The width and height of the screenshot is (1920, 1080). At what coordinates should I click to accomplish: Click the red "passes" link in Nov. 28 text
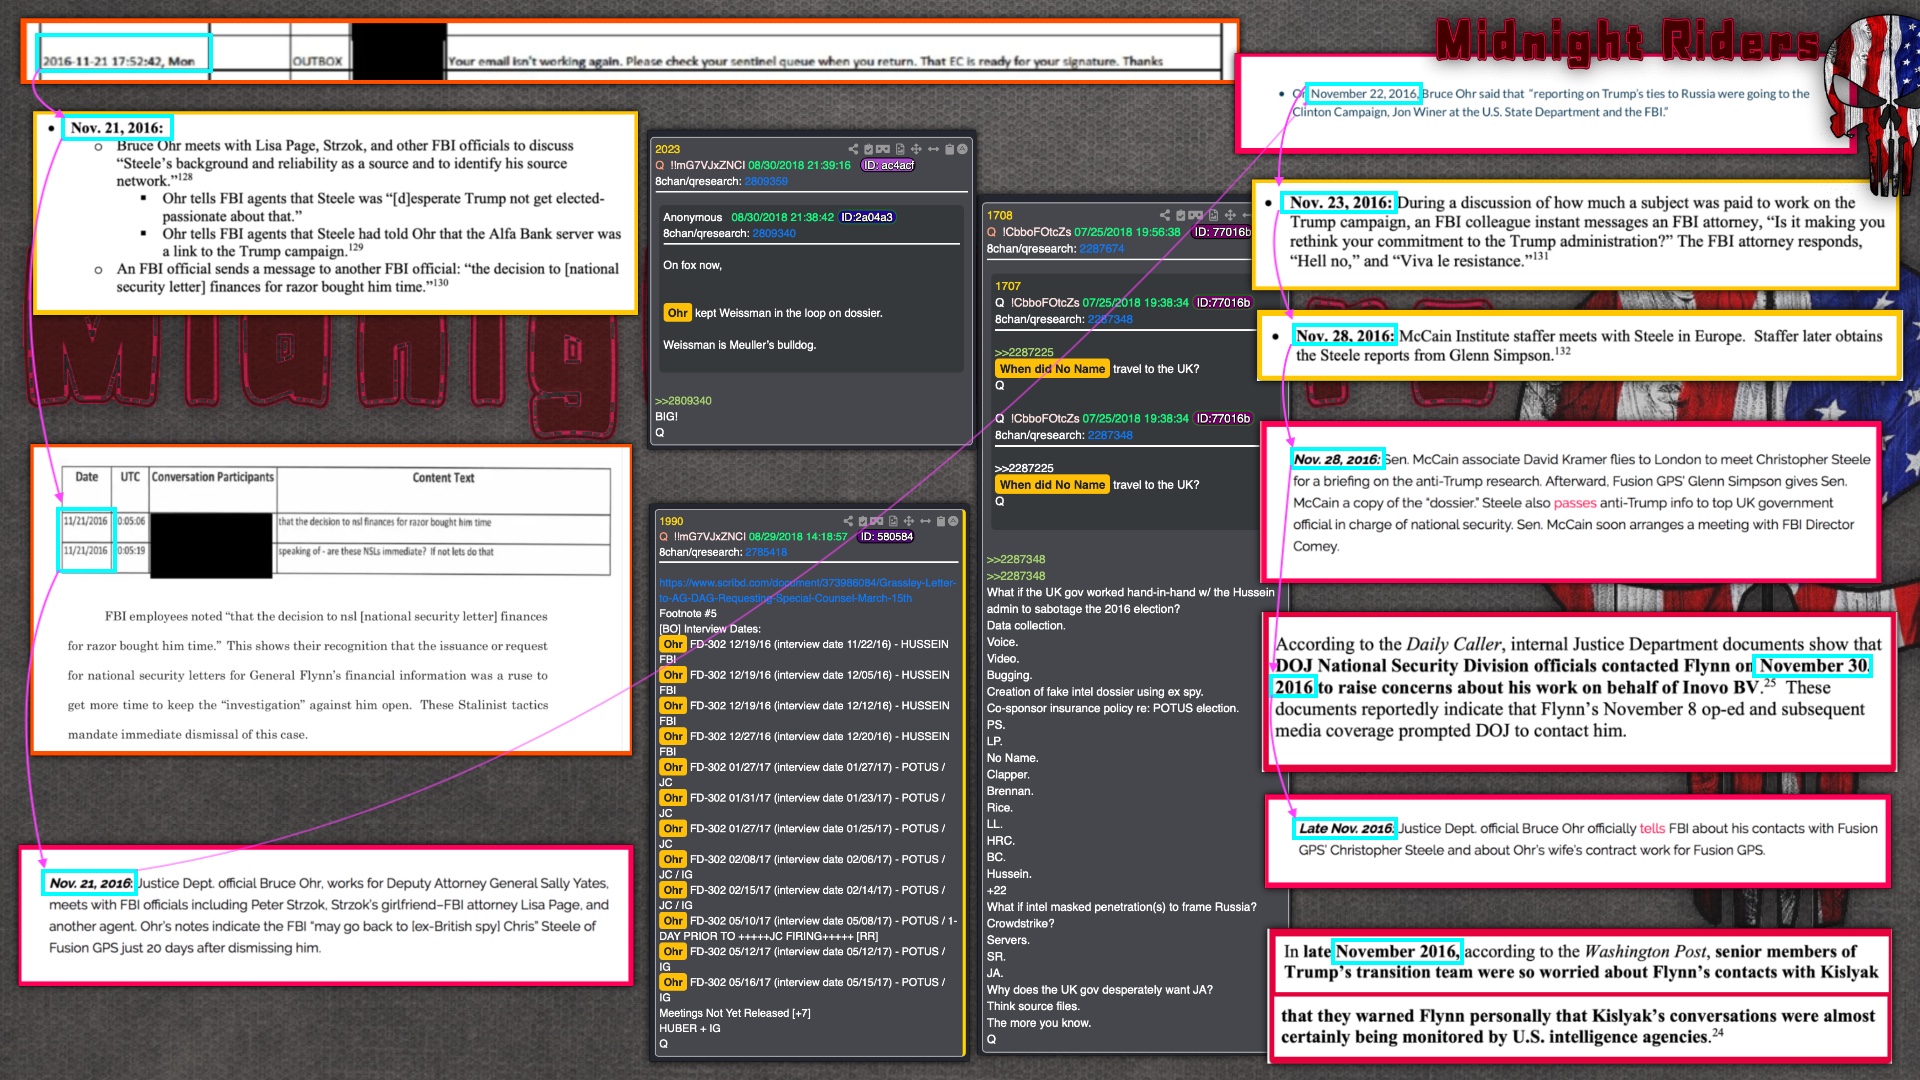[x=1575, y=503]
